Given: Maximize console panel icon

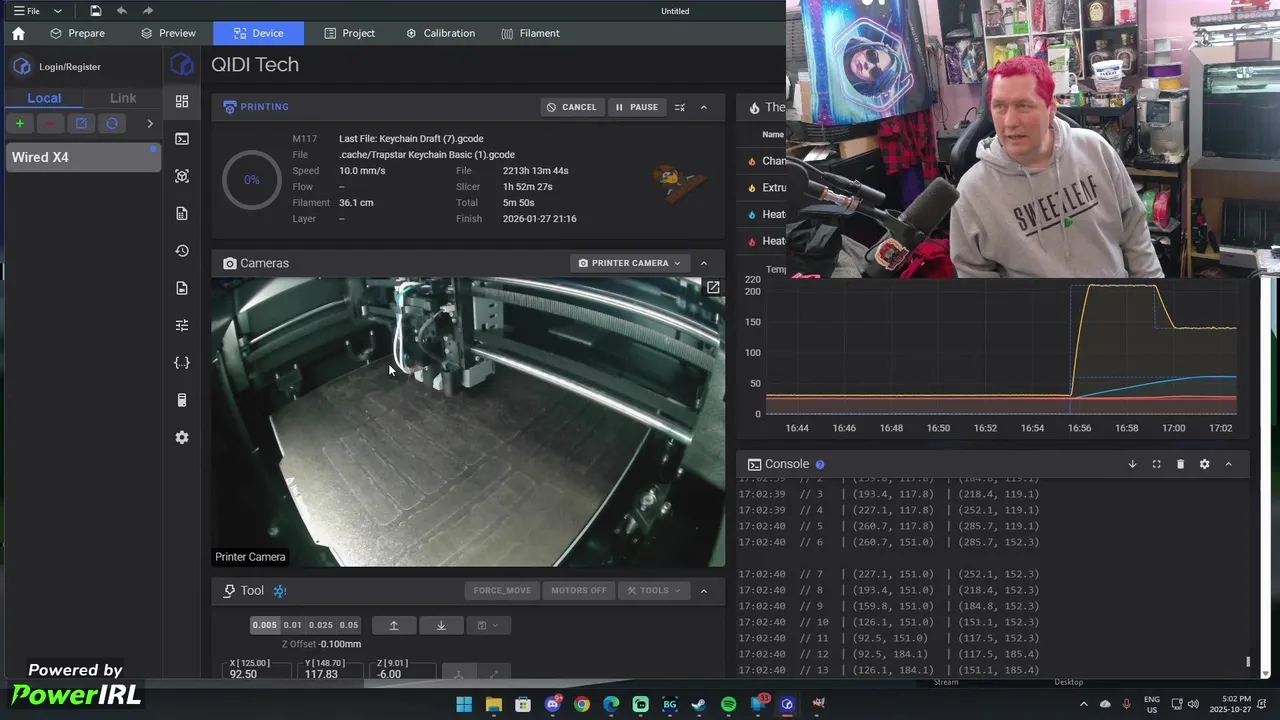Looking at the screenshot, I should (1156, 464).
